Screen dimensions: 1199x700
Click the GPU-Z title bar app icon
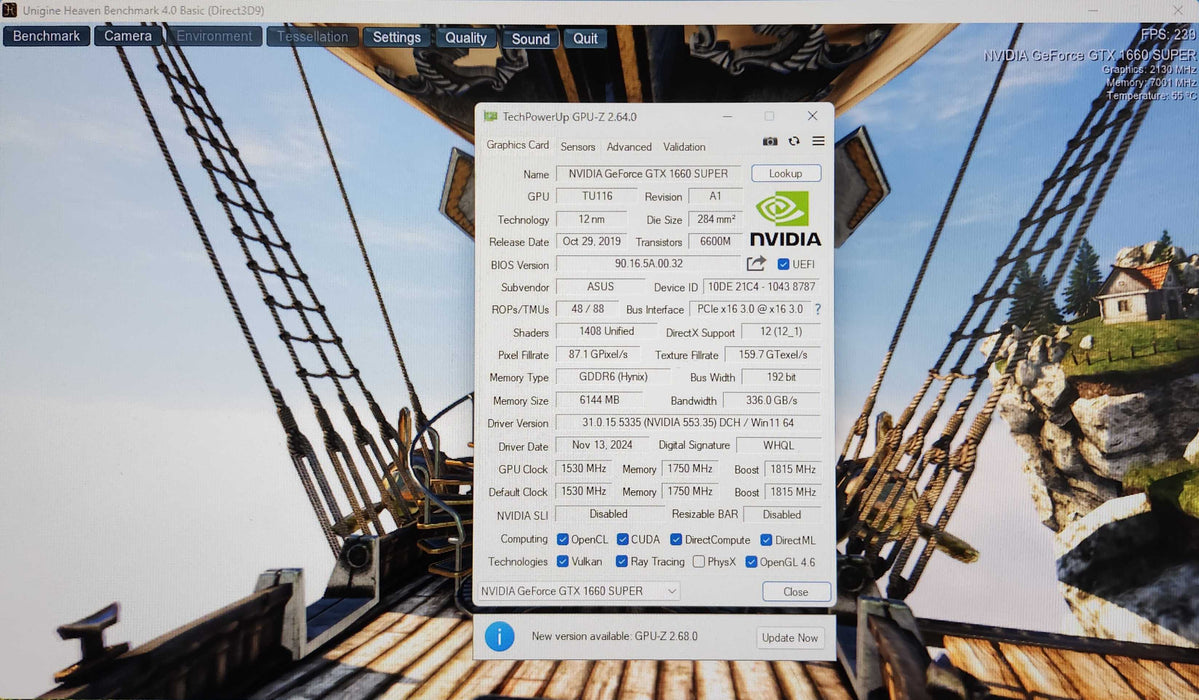[x=490, y=117]
